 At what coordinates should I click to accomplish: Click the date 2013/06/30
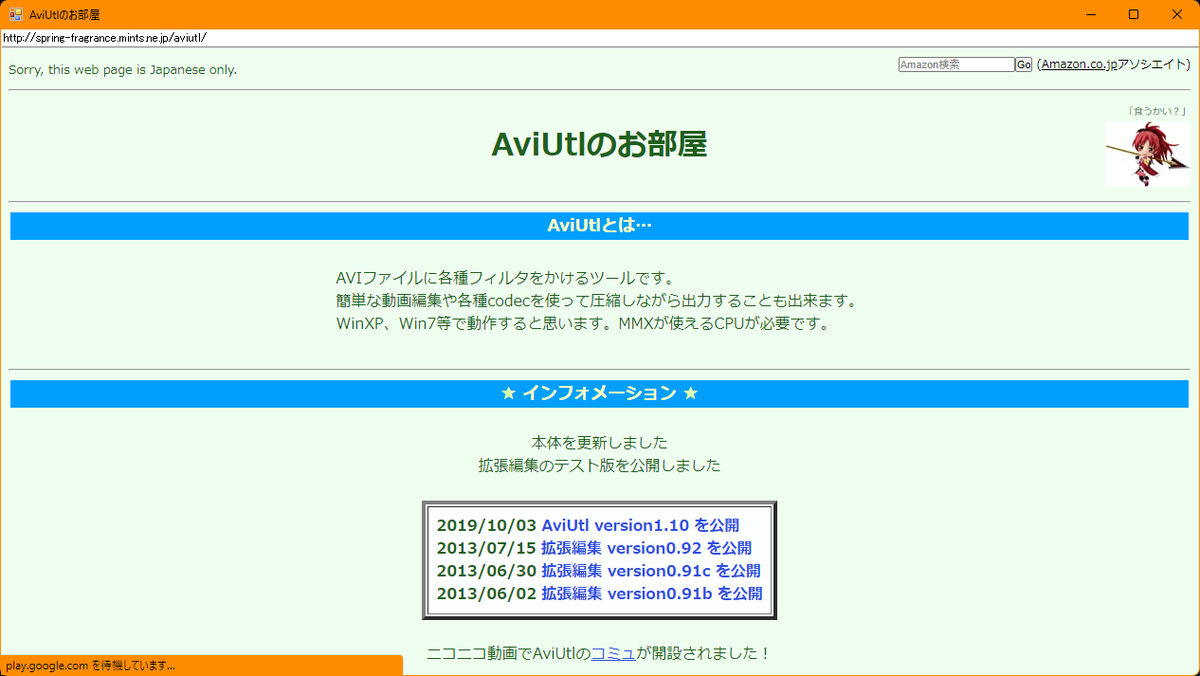tap(487, 571)
